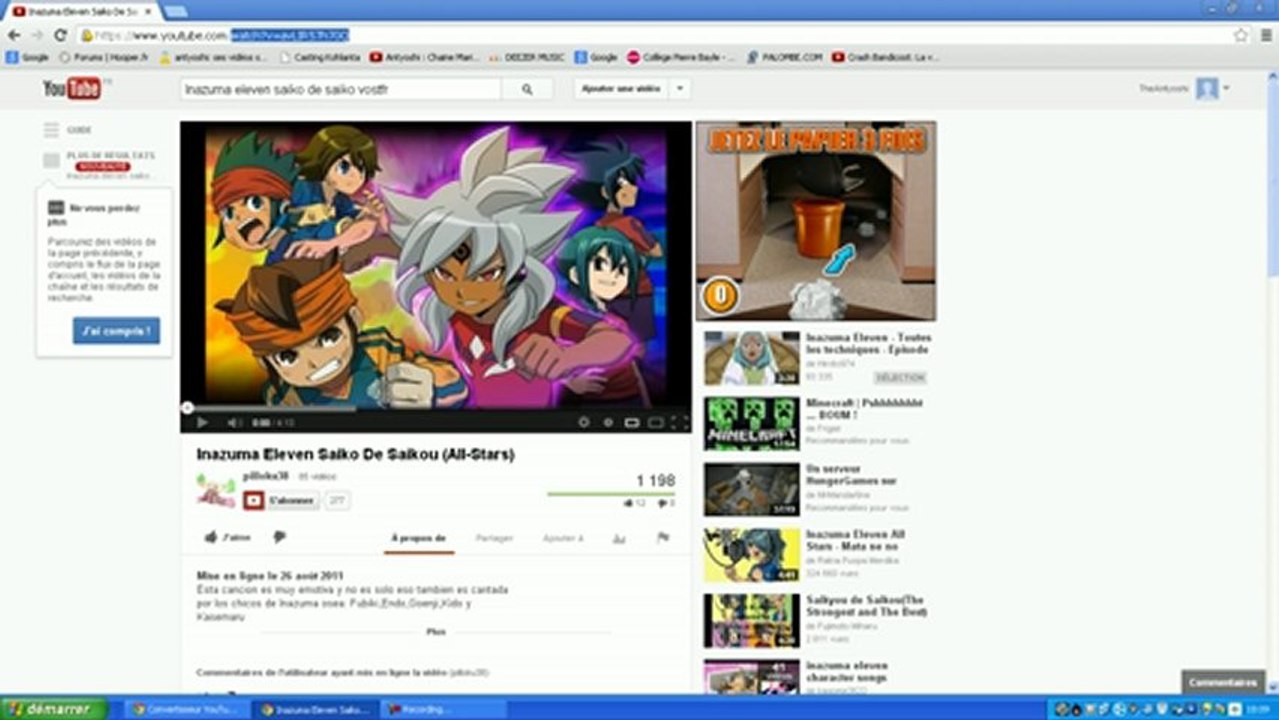Click the Ajouter une vidéo button

pyautogui.click(x=622, y=88)
